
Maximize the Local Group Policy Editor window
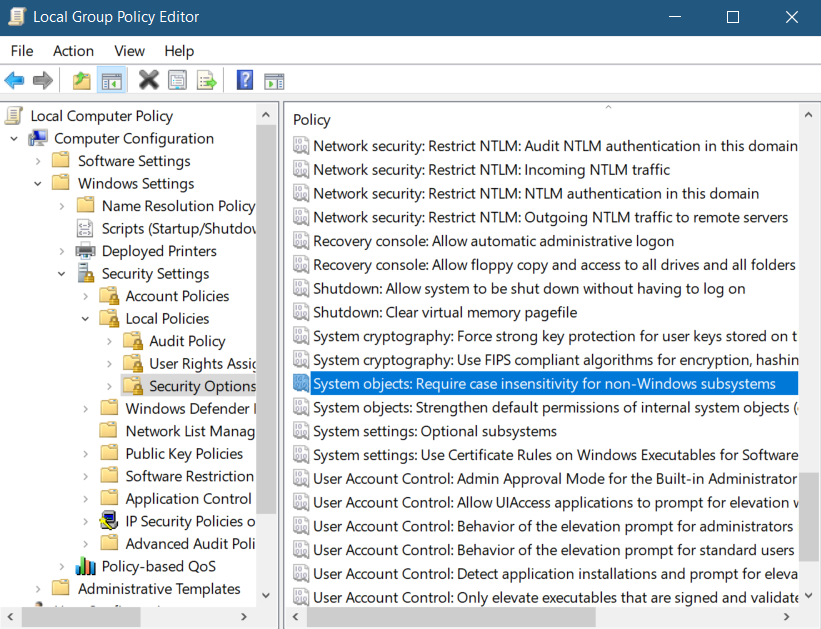(x=733, y=17)
